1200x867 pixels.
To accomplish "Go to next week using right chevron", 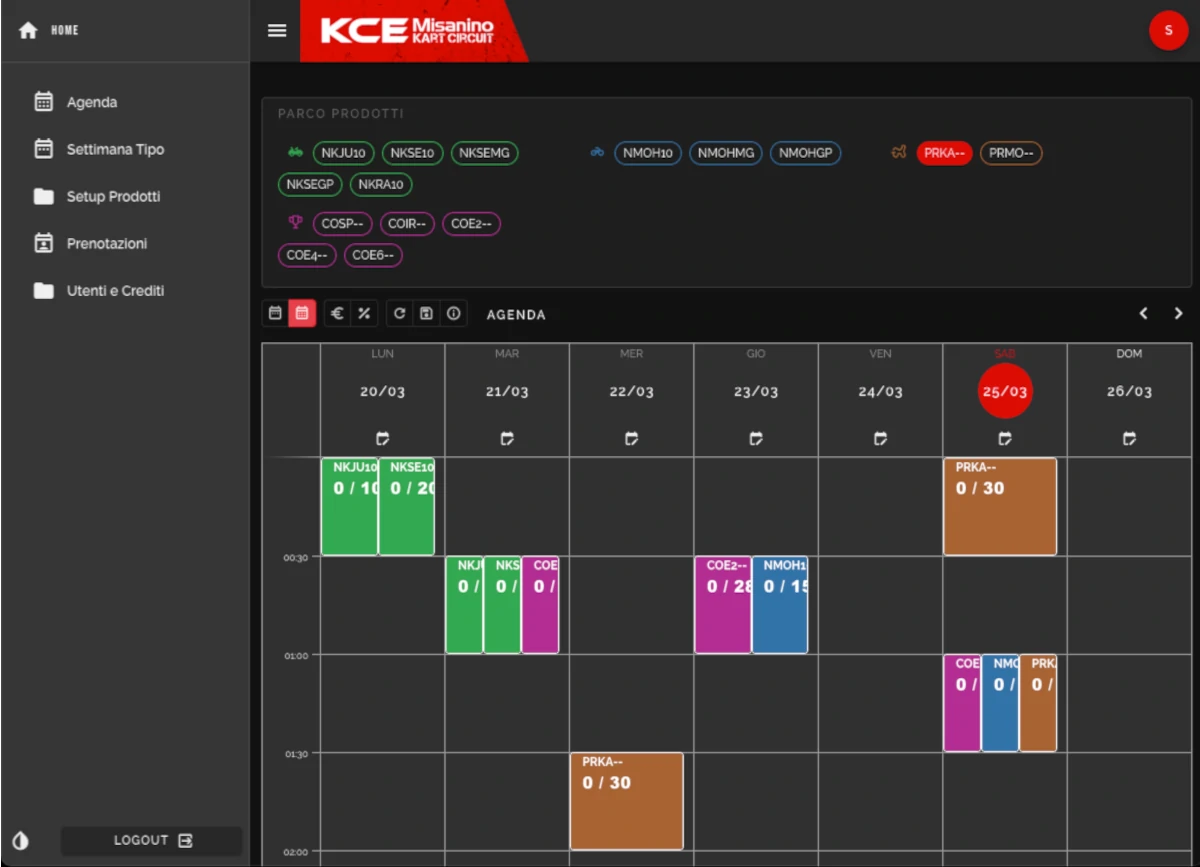I will (x=1177, y=313).
